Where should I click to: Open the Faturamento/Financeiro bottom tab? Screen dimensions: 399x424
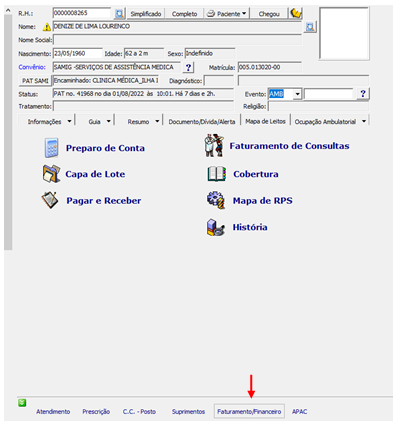coord(249,411)
